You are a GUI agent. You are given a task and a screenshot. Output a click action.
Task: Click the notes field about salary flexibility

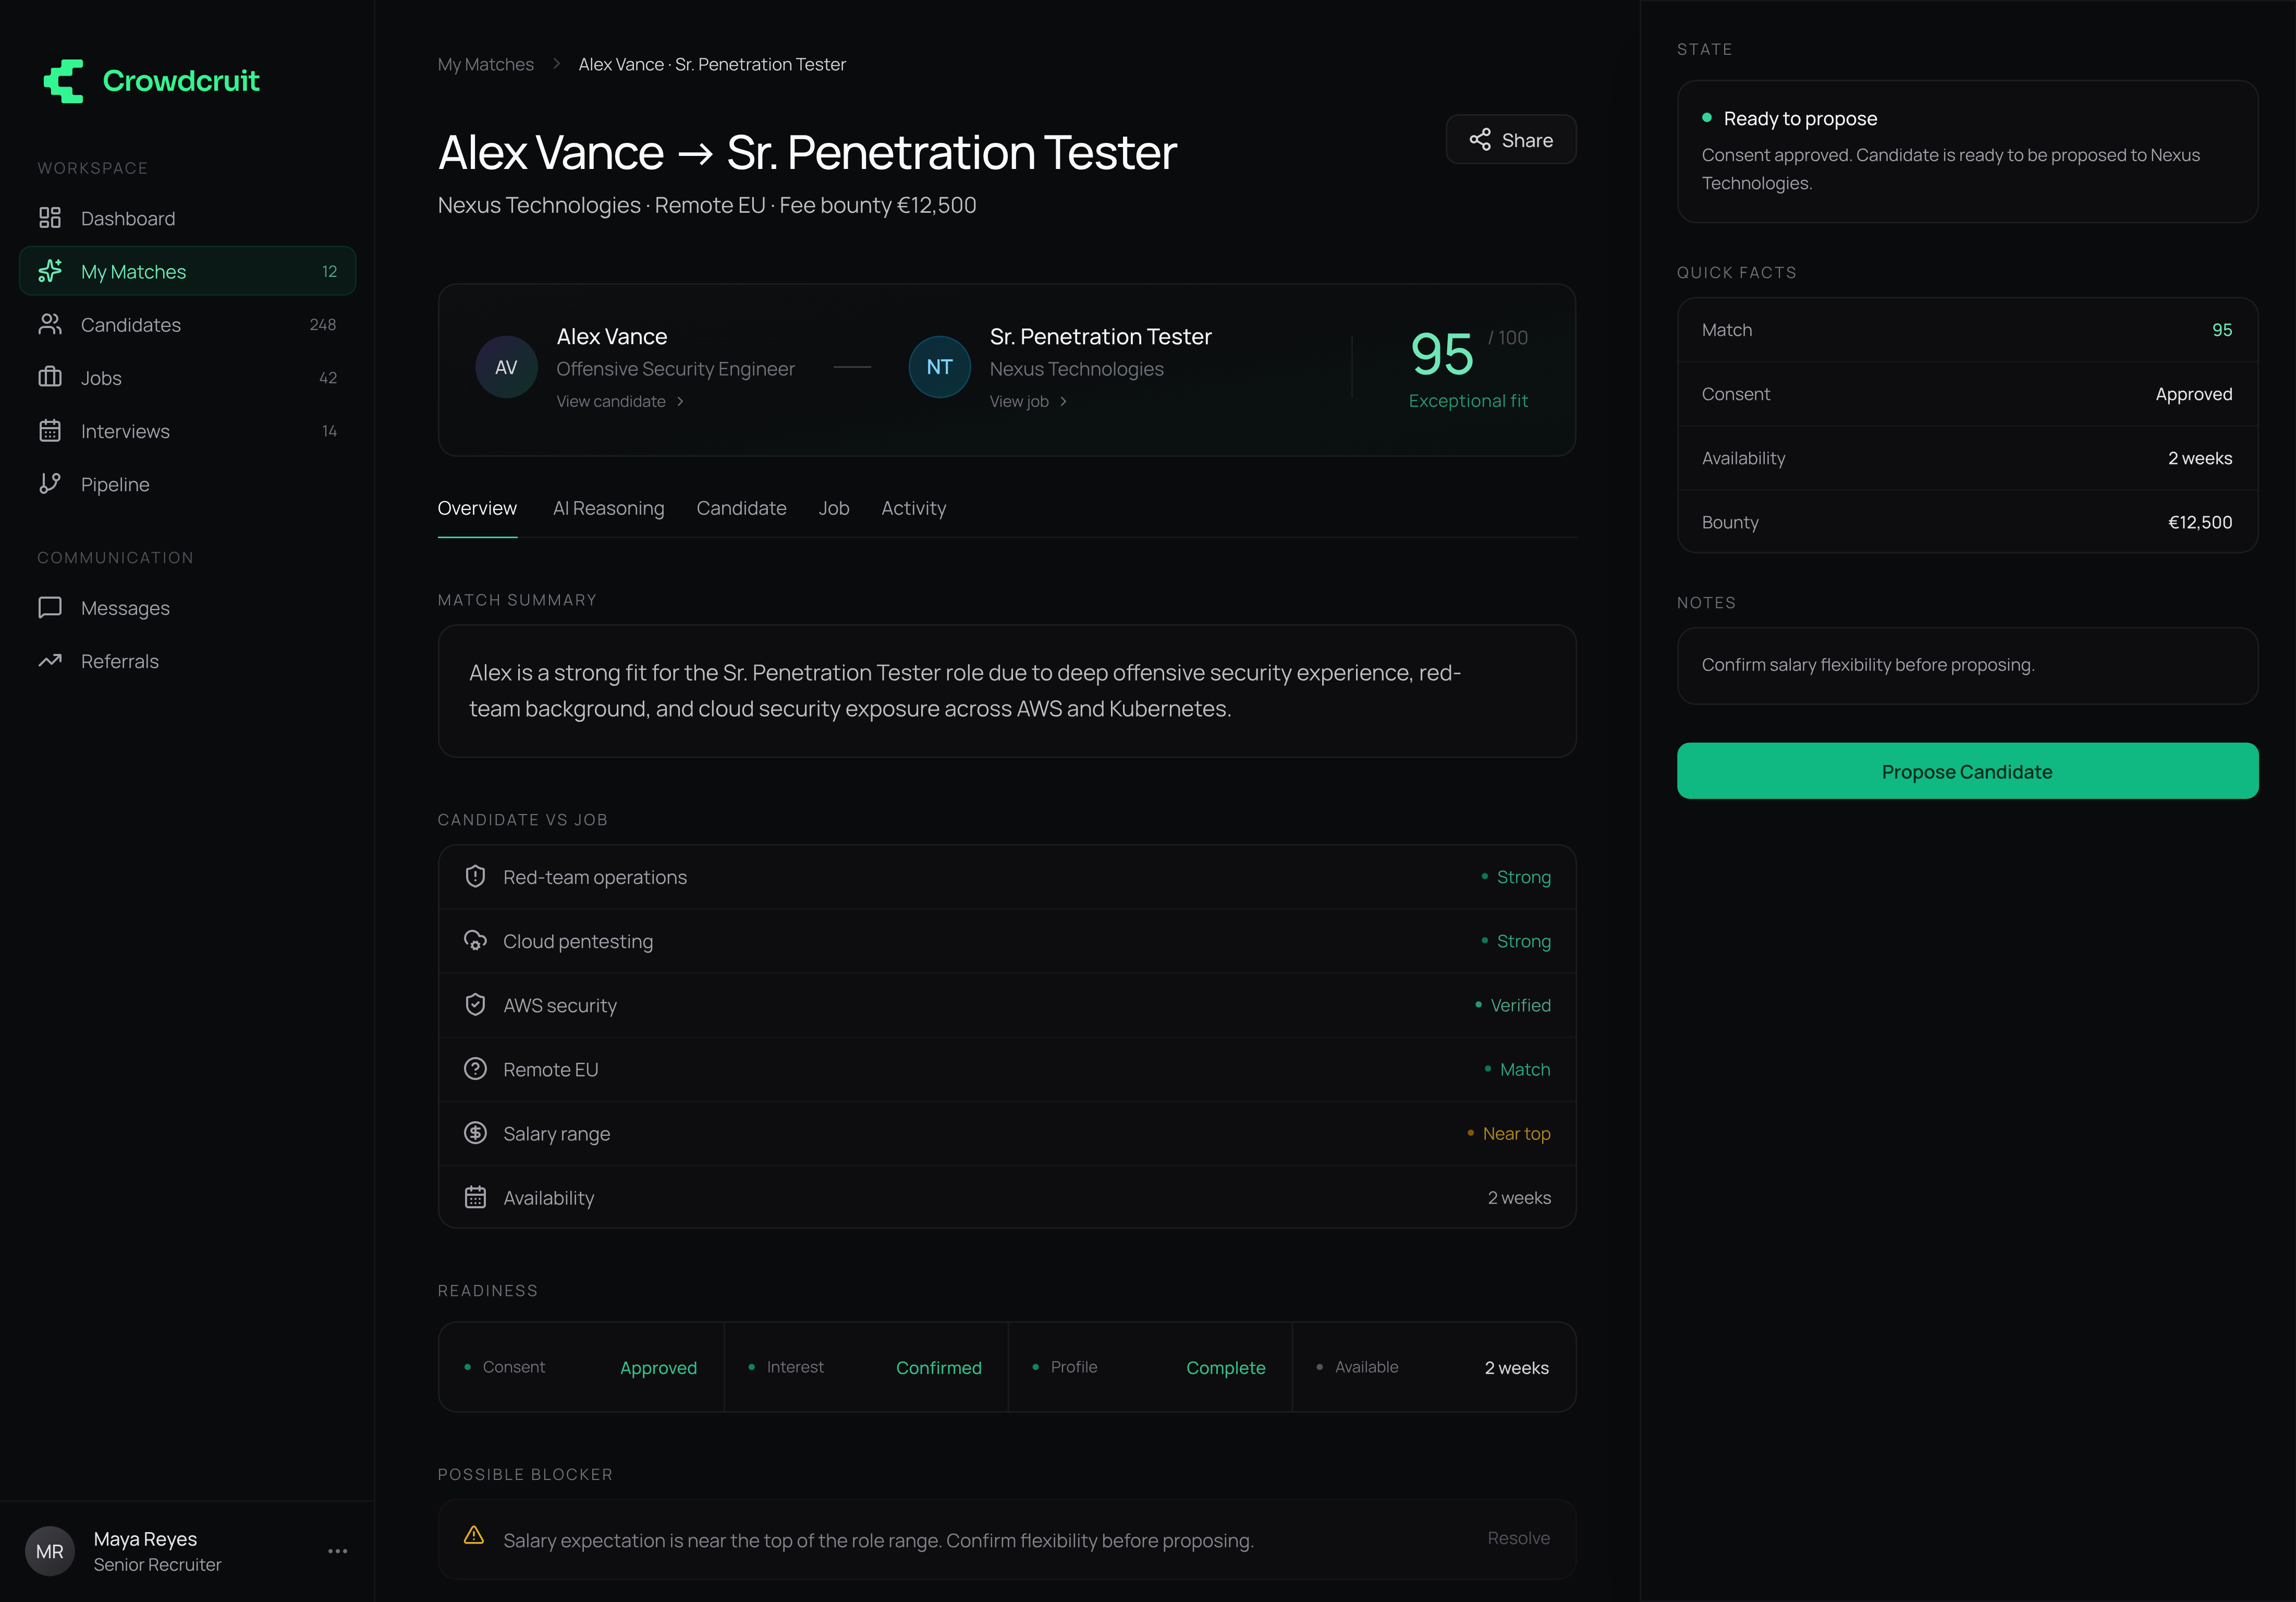(1967, 665)
